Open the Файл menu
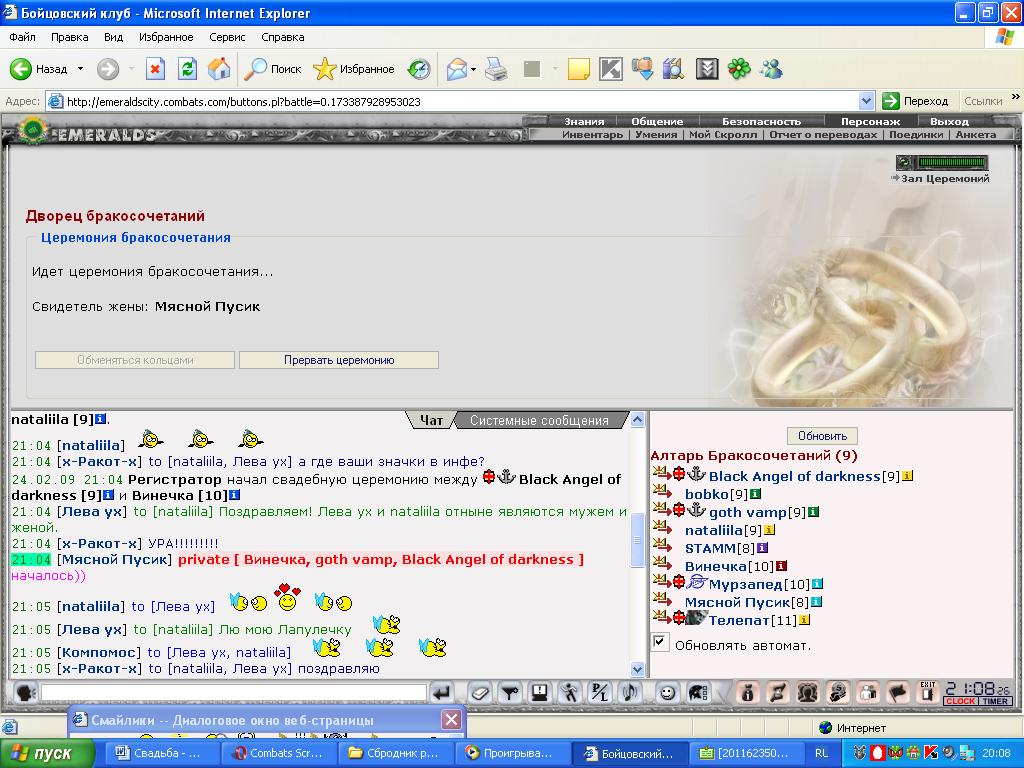 click(22, 37)
